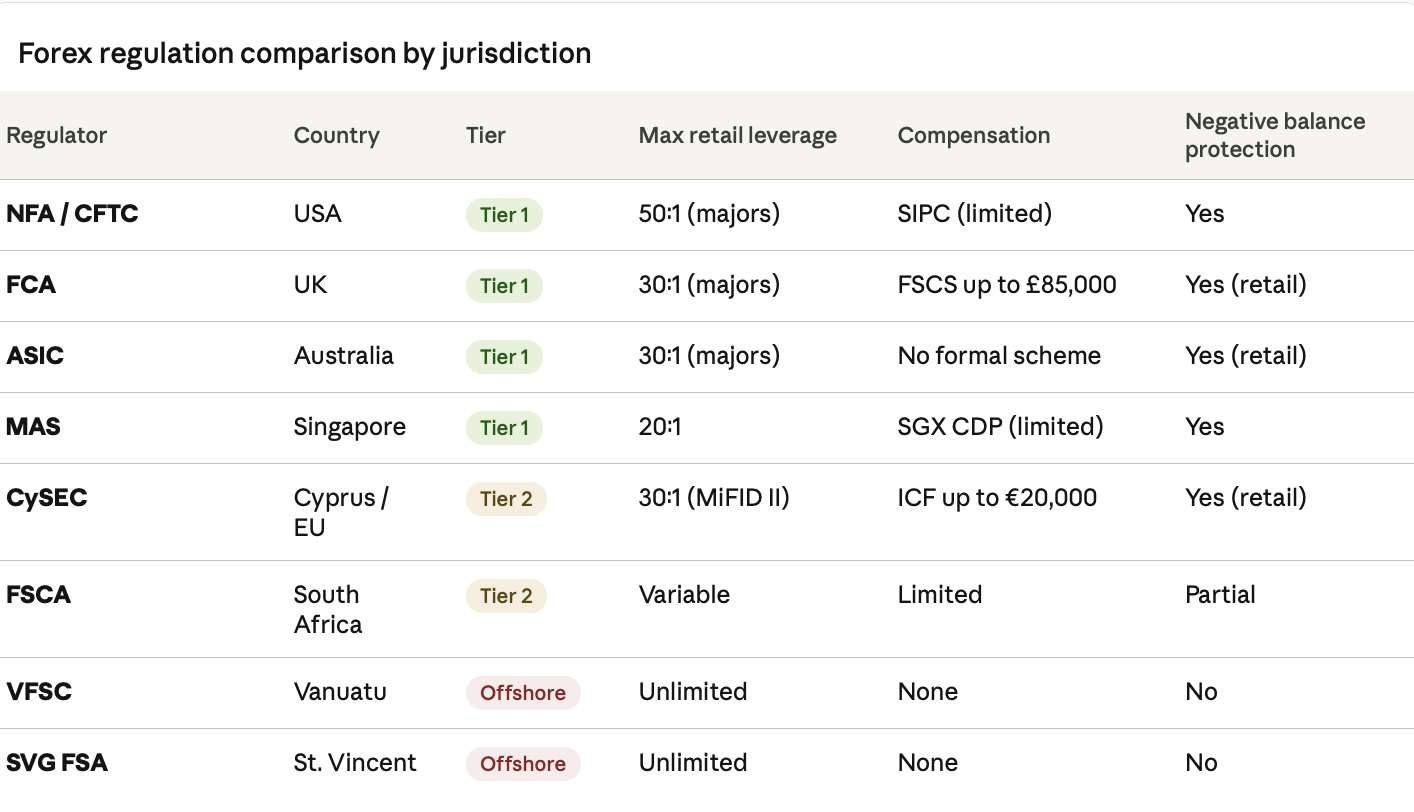Screen dimensions: 1414x812
Task: Select the Tier column header
Action: click(x=486, y=136)
